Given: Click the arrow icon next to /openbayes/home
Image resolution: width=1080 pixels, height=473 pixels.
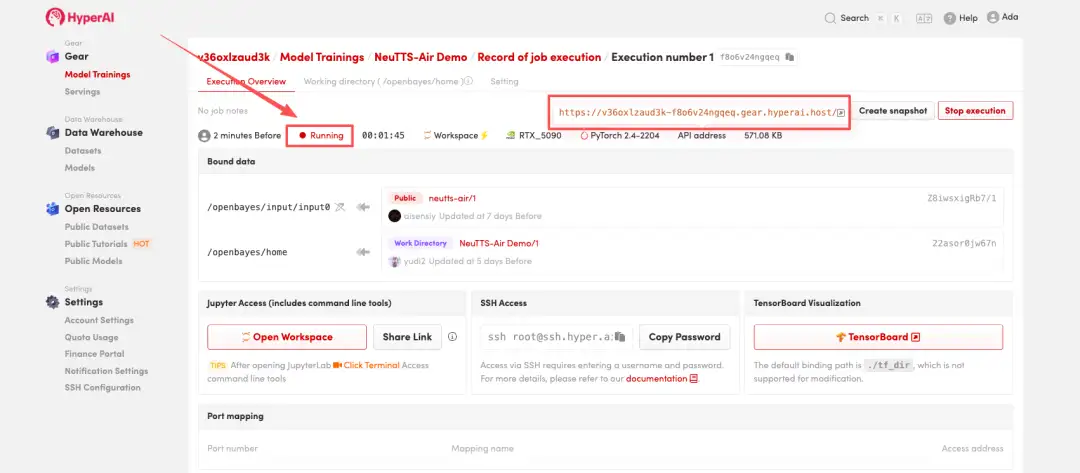Looking at the screenshot, I should (x=363, y=252).
